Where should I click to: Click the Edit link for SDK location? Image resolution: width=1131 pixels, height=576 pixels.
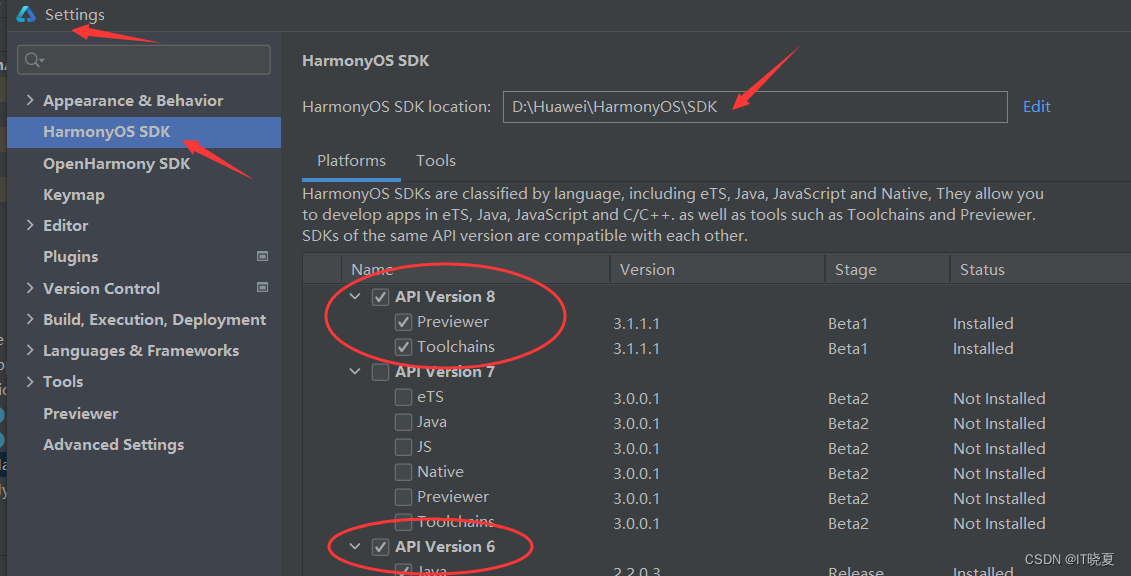tap(1037, 107)
